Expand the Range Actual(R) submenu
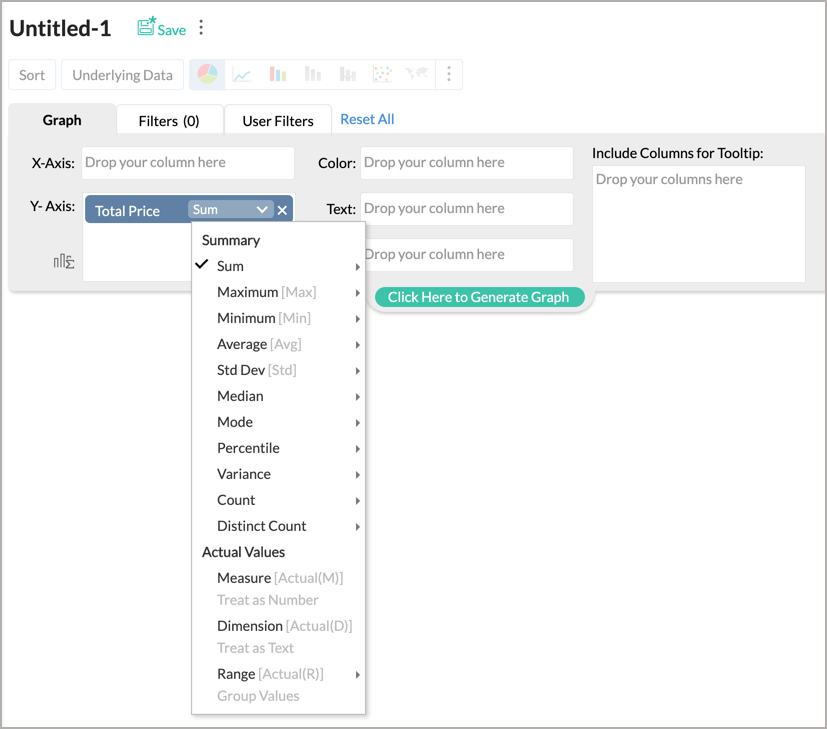This screenshot has width=827, height=729. 357,673
